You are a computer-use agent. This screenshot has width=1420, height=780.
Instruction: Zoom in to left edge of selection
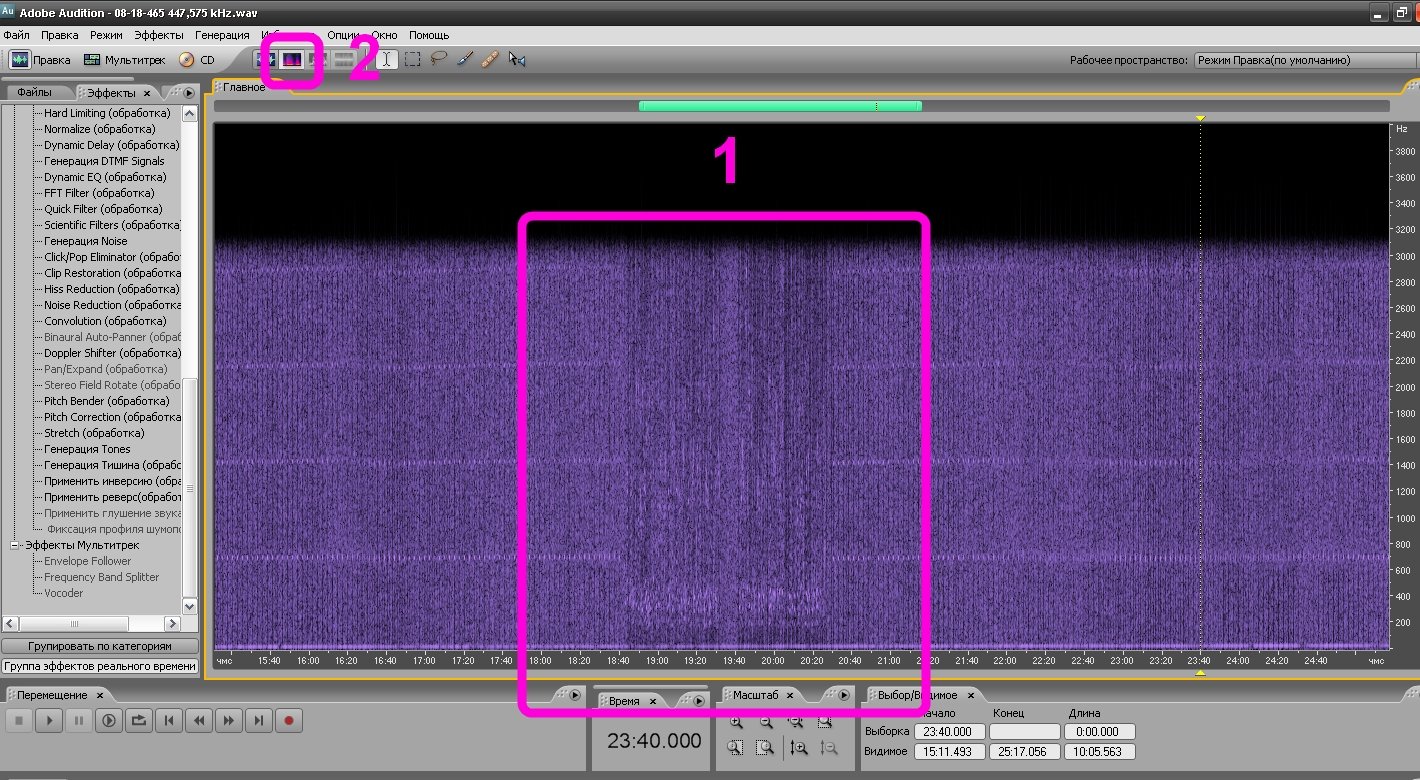tap(736, 747)
